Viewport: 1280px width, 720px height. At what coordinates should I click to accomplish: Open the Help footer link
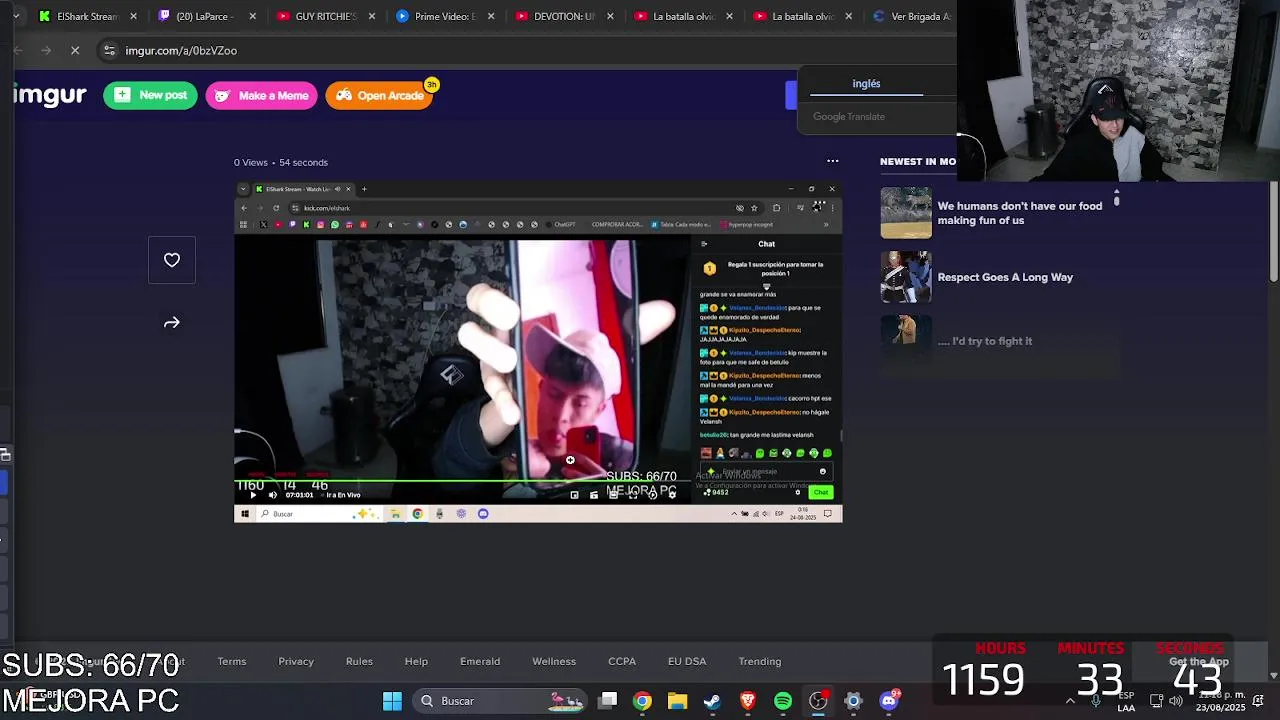pos(416,661)
